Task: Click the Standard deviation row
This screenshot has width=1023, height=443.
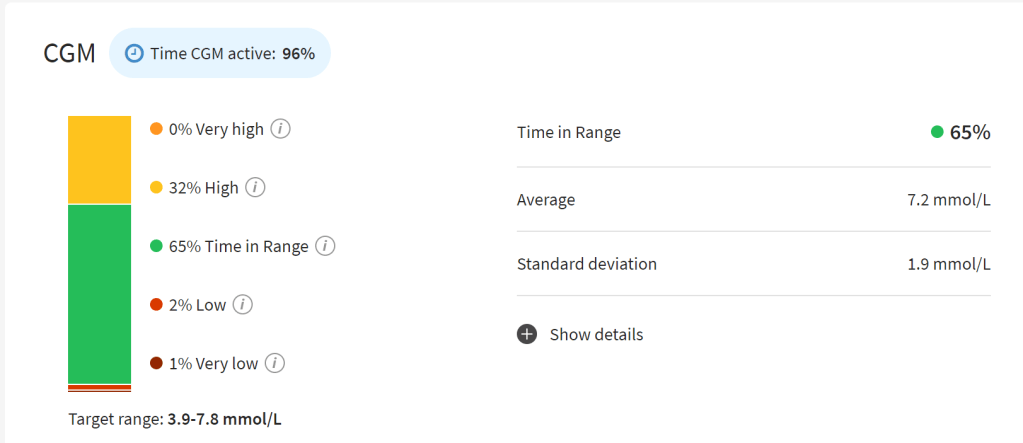Action: (753, 265)
